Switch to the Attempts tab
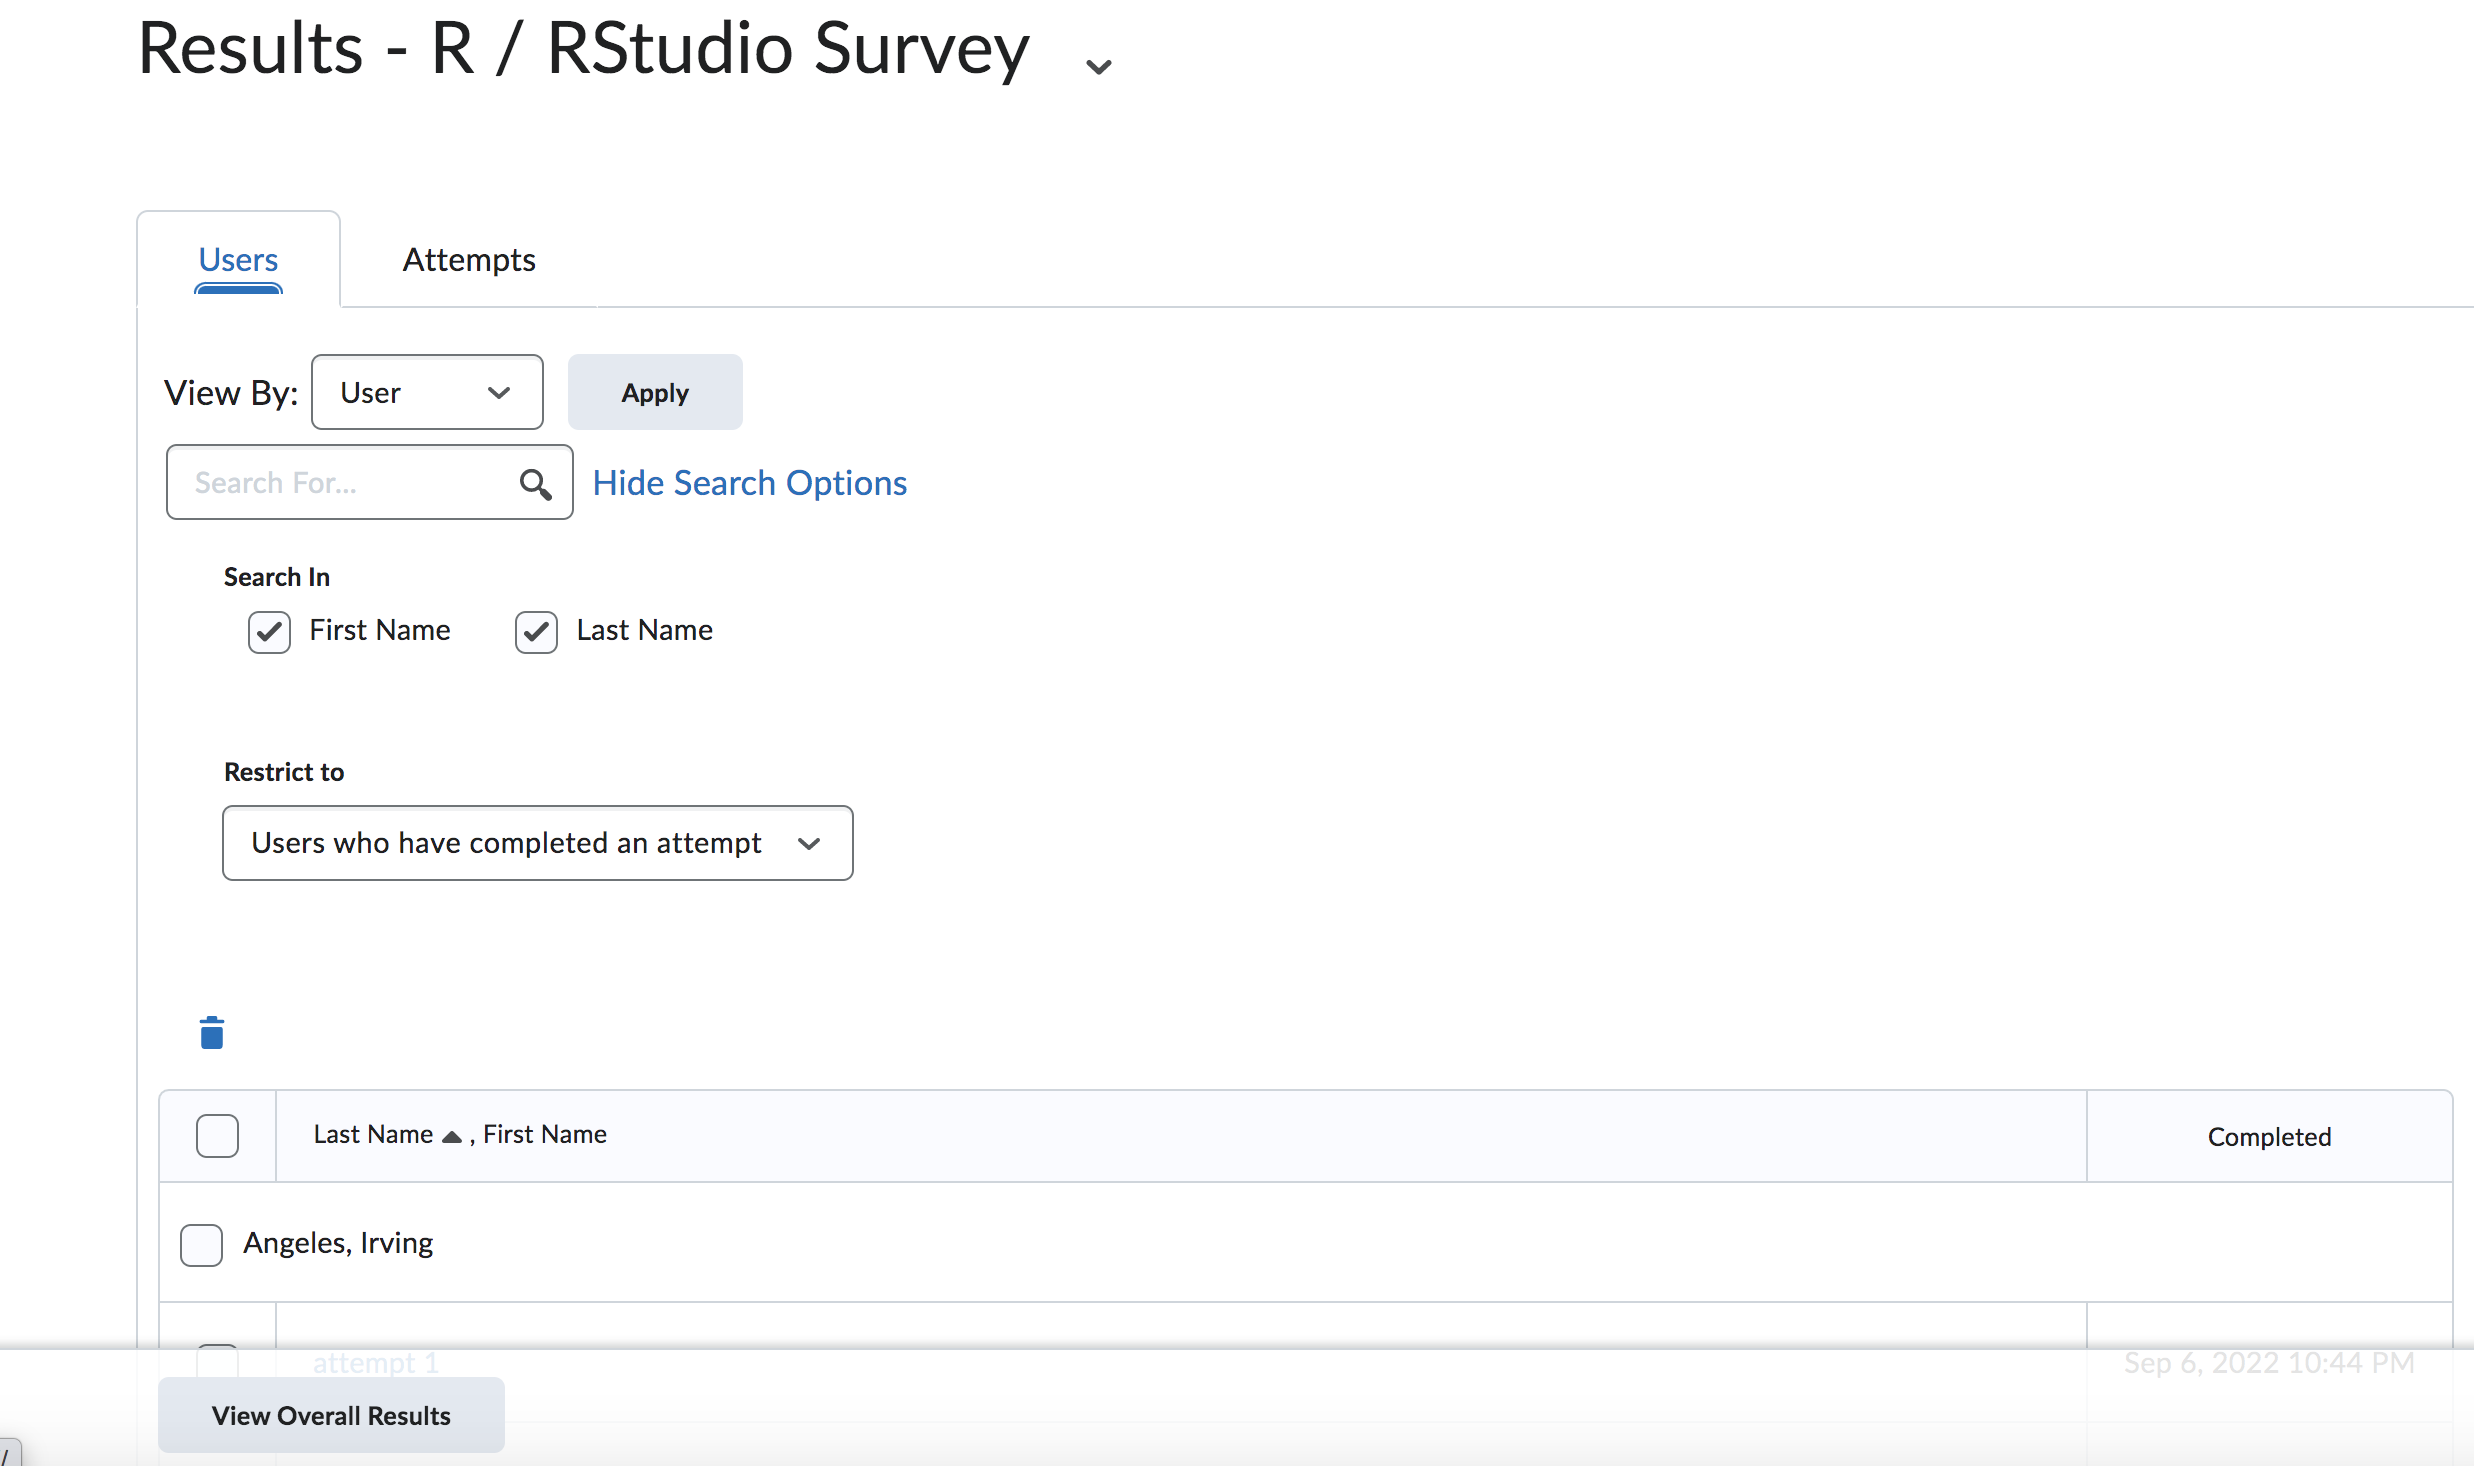Screen dimensions: 2474x1466 468,259
